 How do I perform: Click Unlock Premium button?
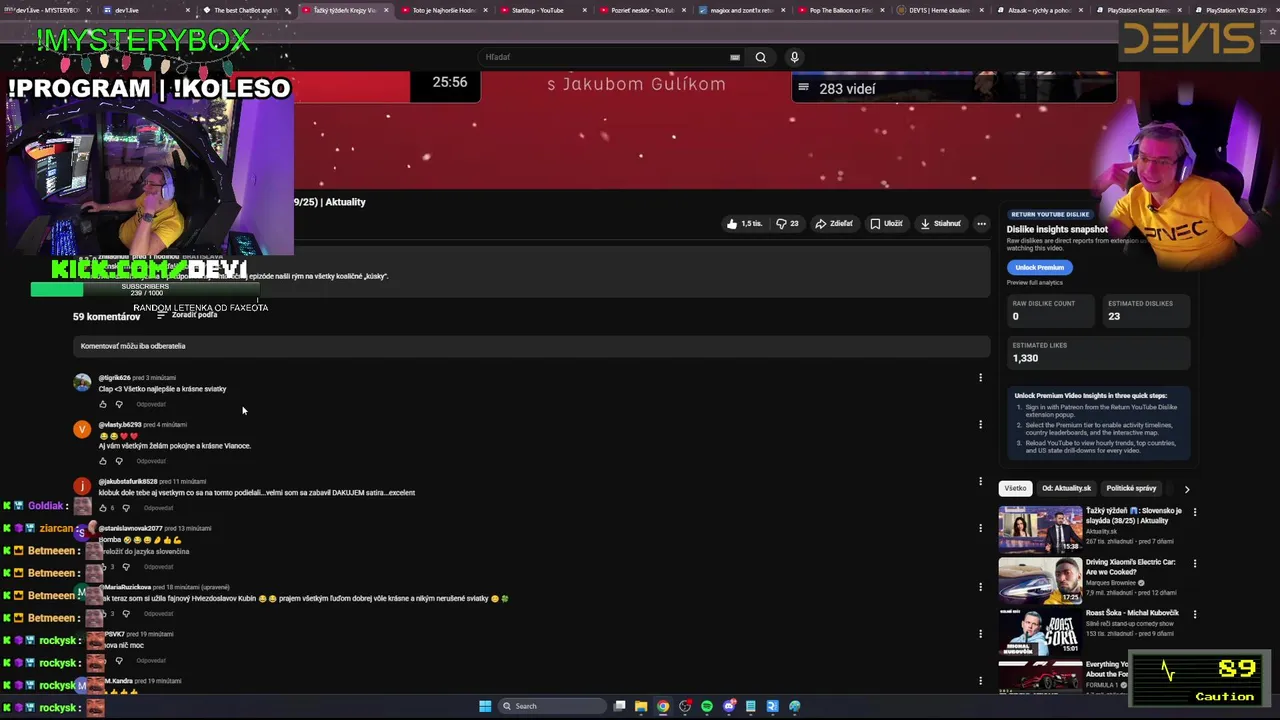point(1040,267)
